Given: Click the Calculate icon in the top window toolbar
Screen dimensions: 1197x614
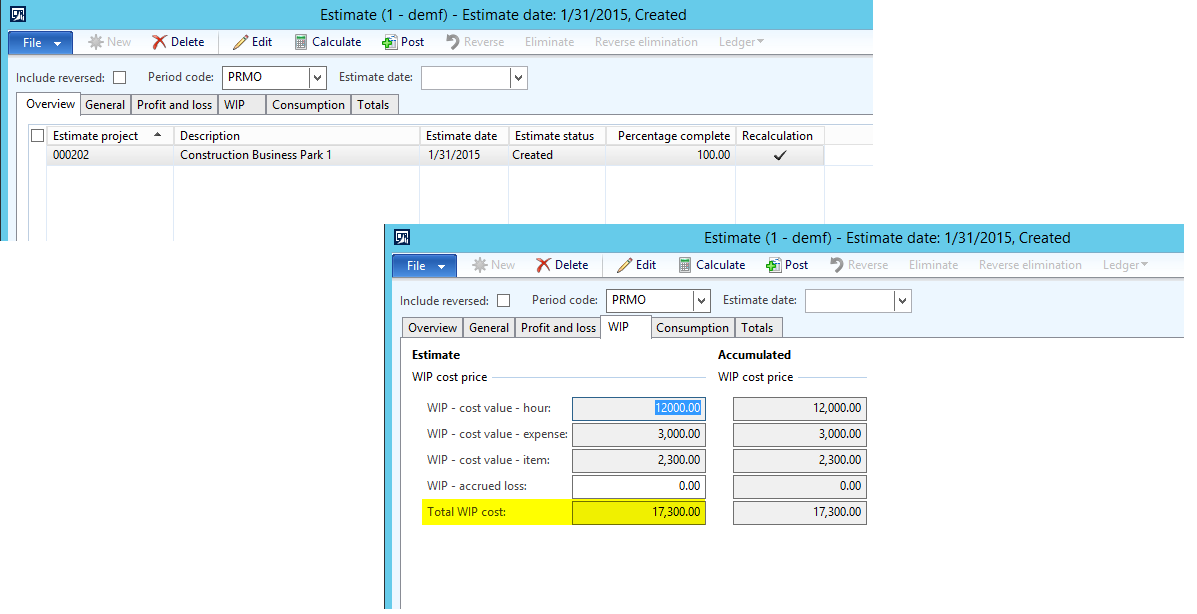Looking at the screenshot, I should [300, 42].
